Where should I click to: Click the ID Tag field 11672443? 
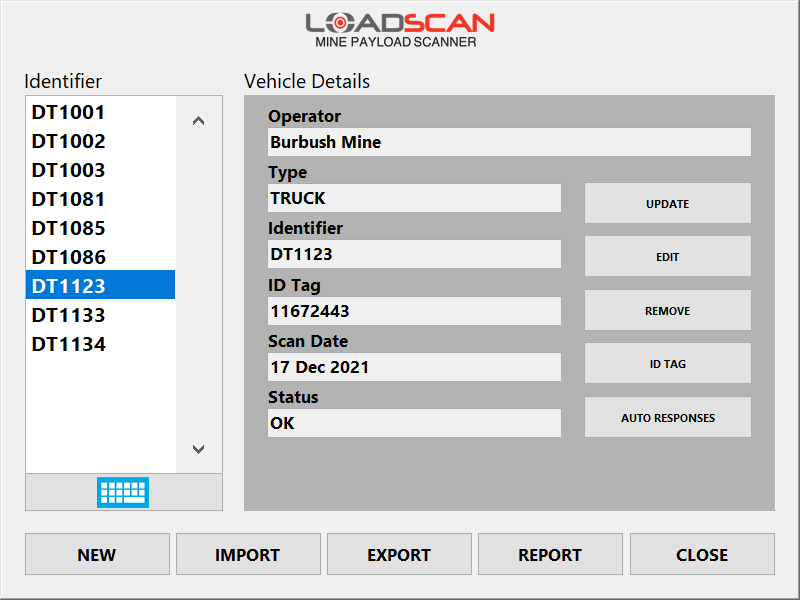coord(414,311)
